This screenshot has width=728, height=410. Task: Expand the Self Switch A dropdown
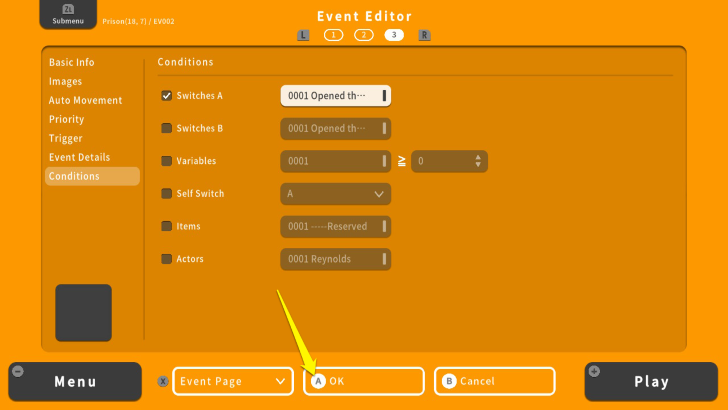tap(336, 194)
